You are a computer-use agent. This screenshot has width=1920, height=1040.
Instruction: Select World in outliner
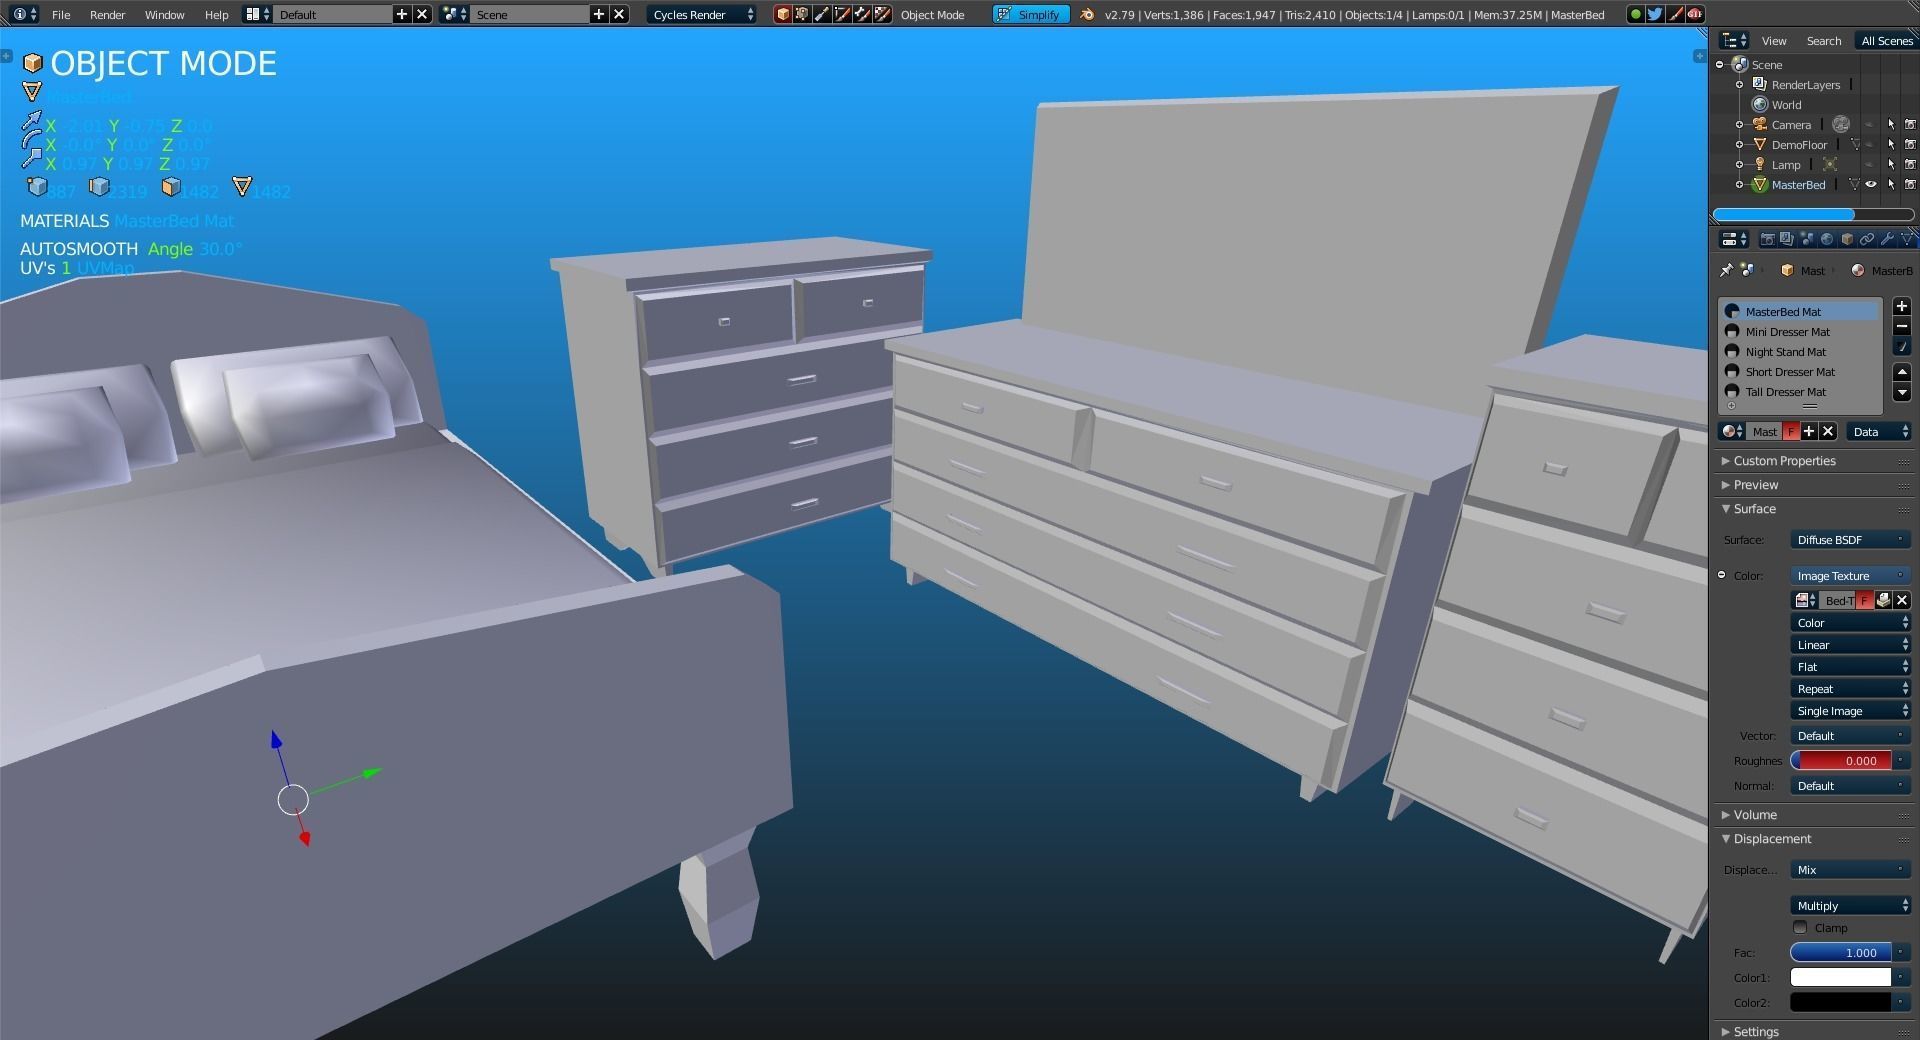[x=1786, y=104]
